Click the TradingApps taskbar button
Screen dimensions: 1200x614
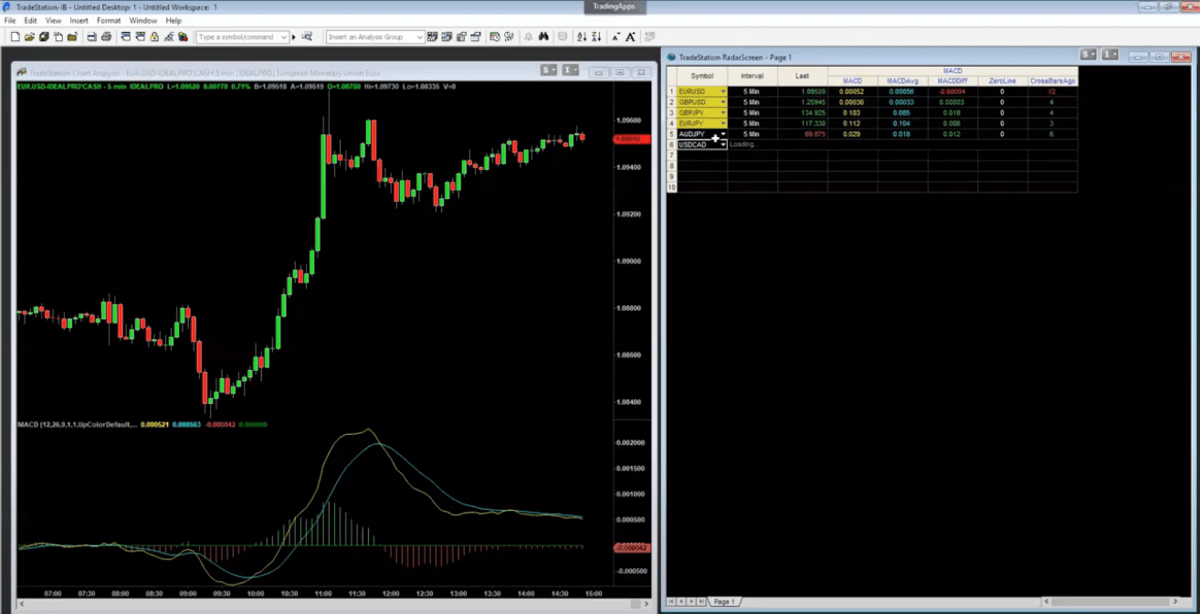tap(613, 6)
